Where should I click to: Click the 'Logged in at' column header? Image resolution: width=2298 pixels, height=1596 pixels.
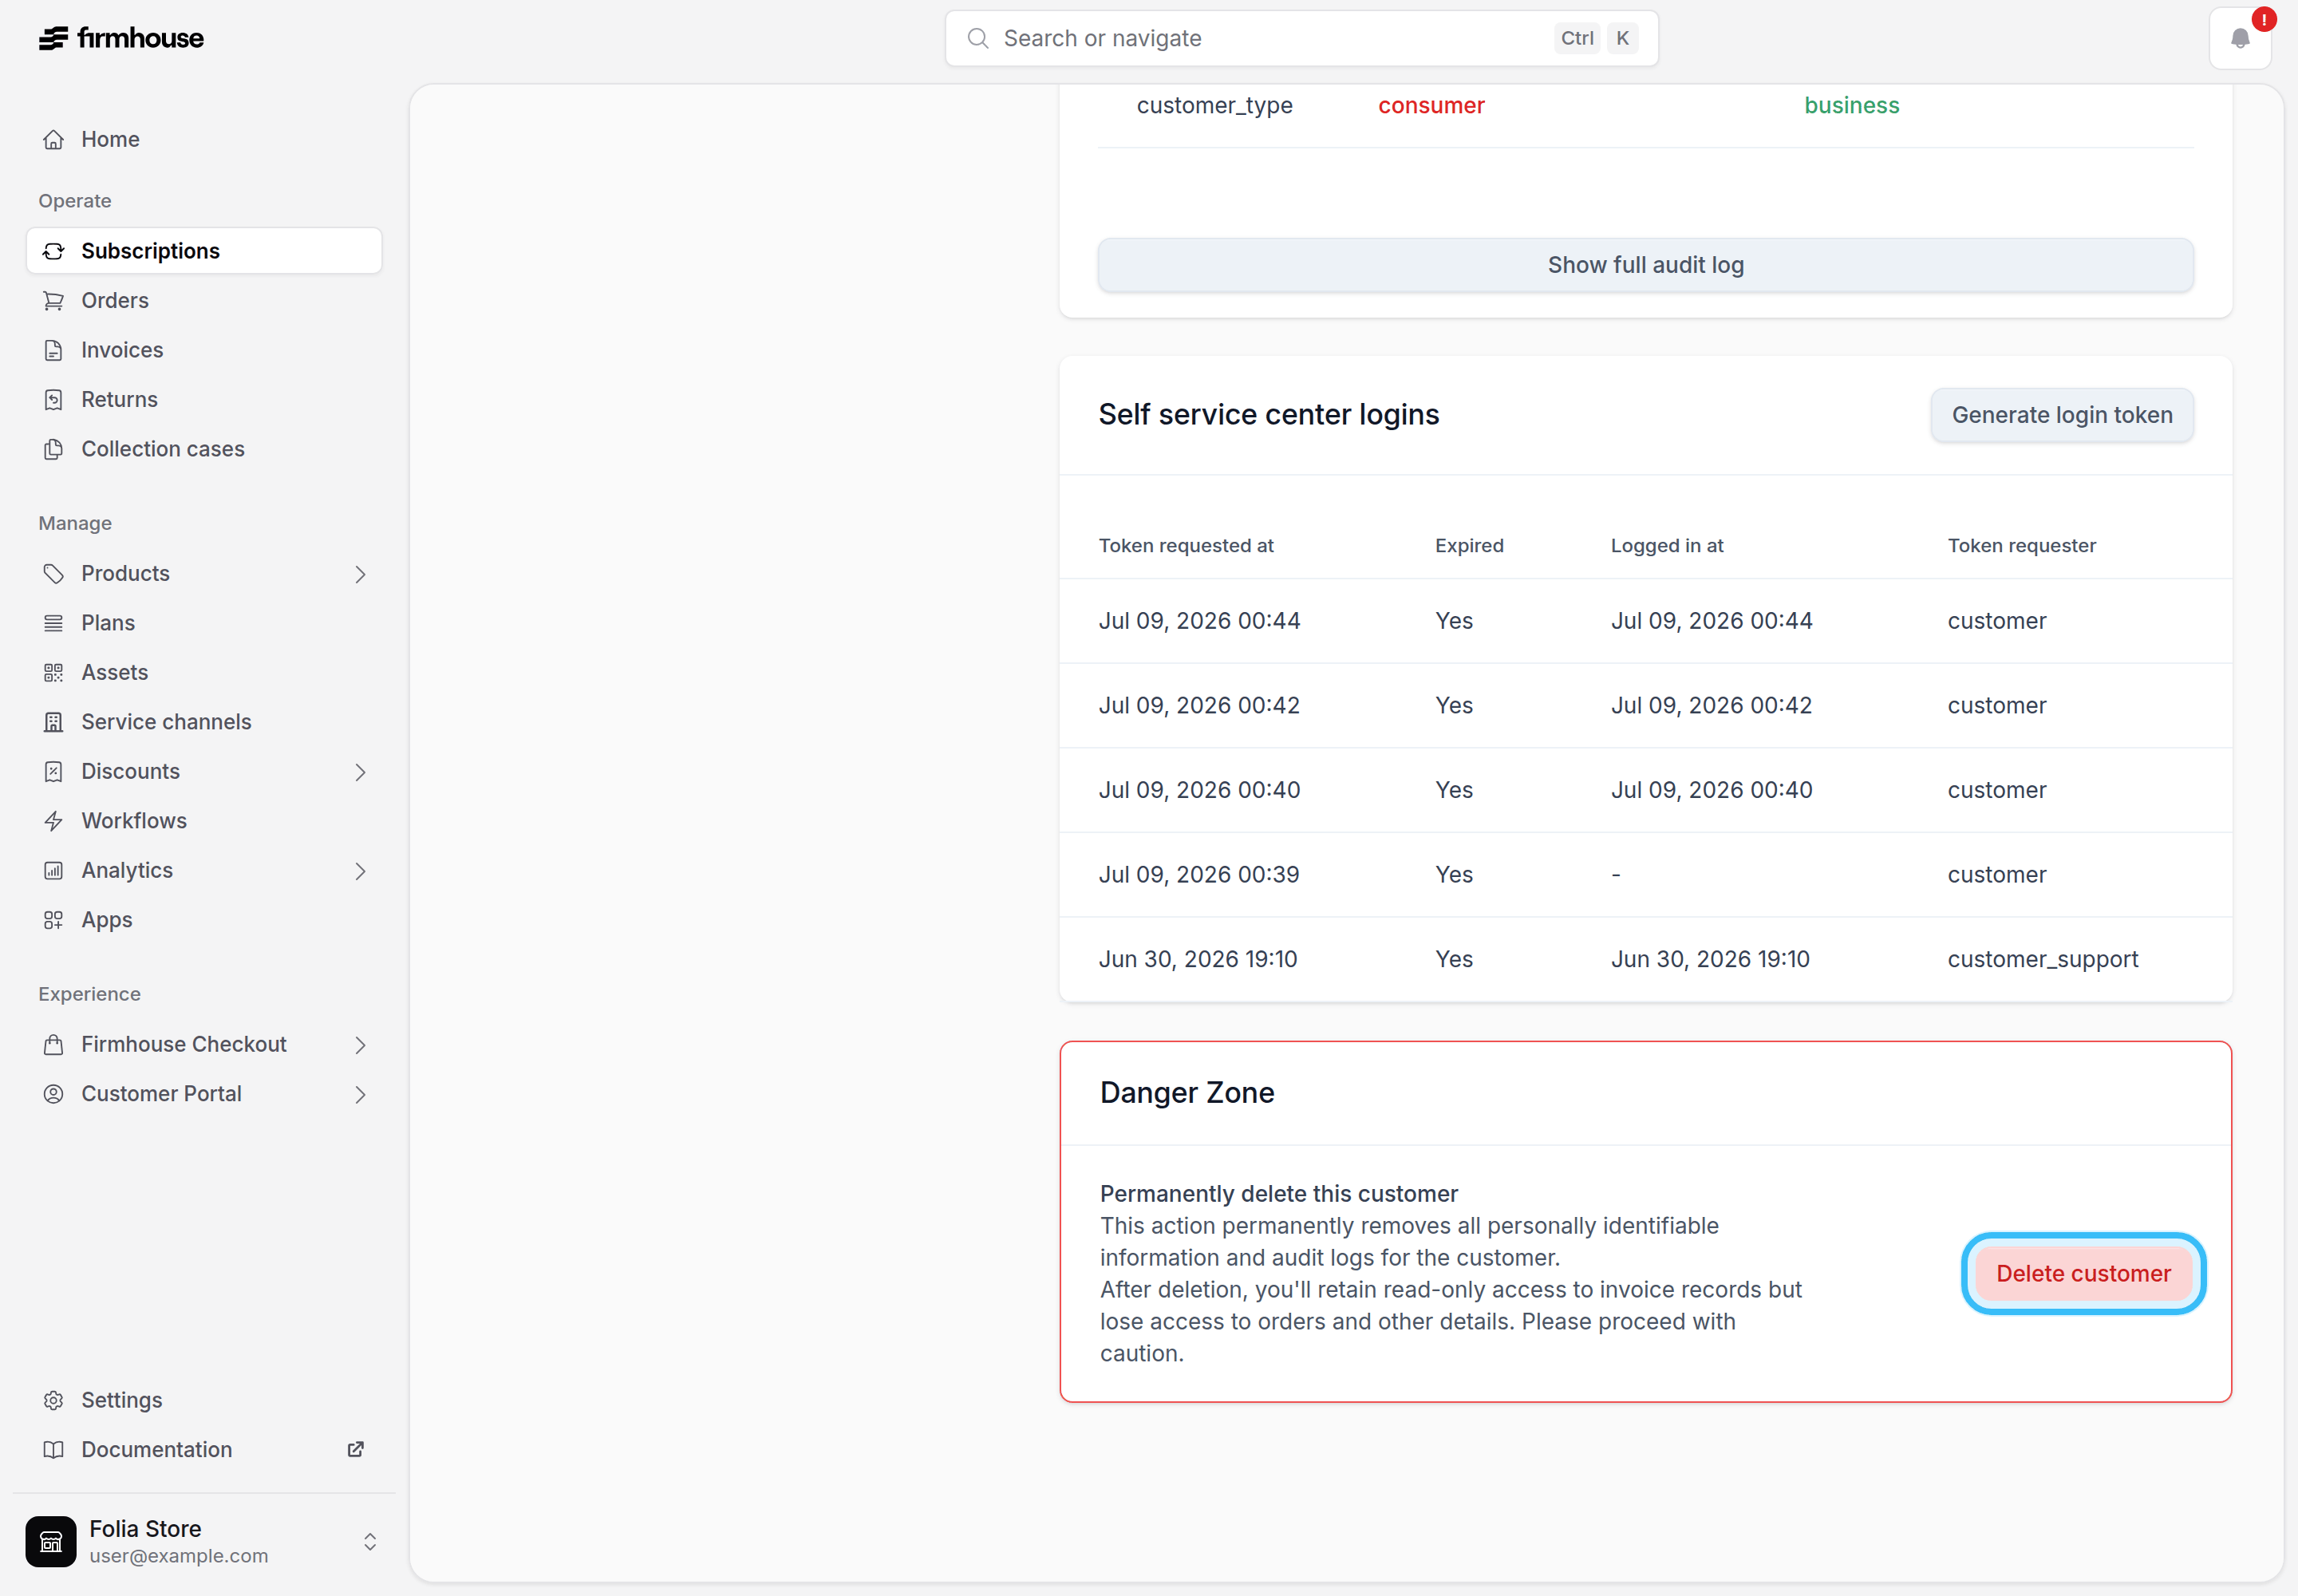[x=1667, y=546]
